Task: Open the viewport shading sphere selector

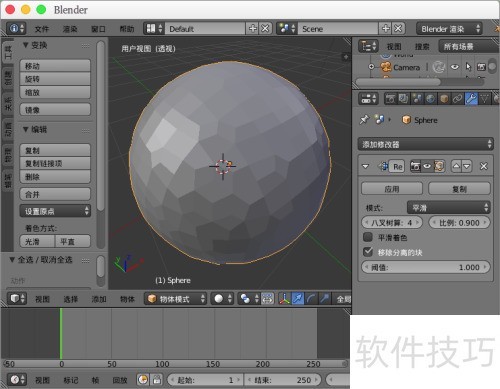Action: (x=223, y=299)
